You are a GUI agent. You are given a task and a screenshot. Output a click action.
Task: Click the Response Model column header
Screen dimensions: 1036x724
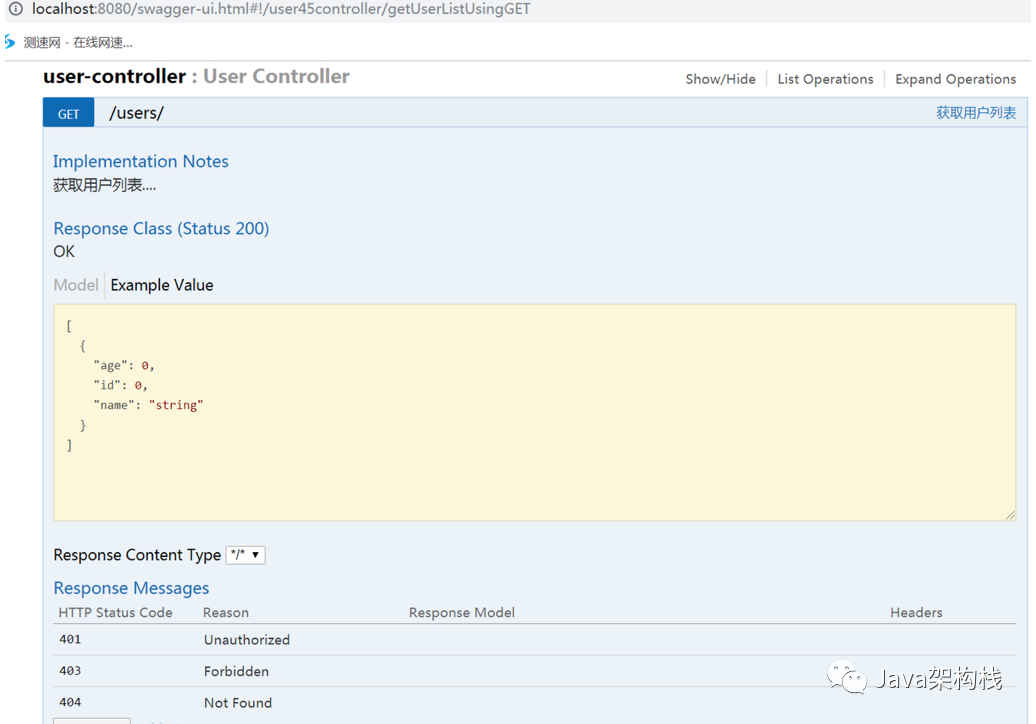point(462,612)
